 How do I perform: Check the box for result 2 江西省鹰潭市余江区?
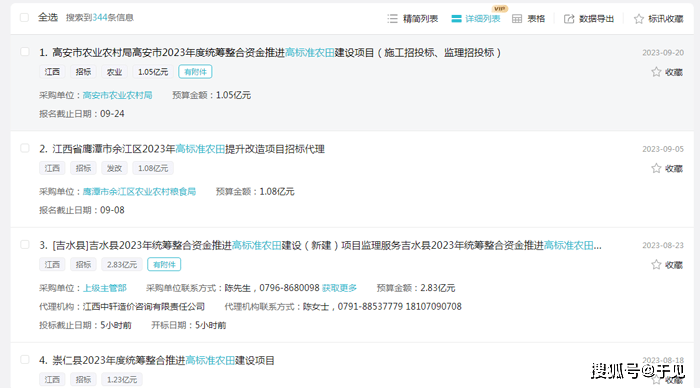pos(25,148)
